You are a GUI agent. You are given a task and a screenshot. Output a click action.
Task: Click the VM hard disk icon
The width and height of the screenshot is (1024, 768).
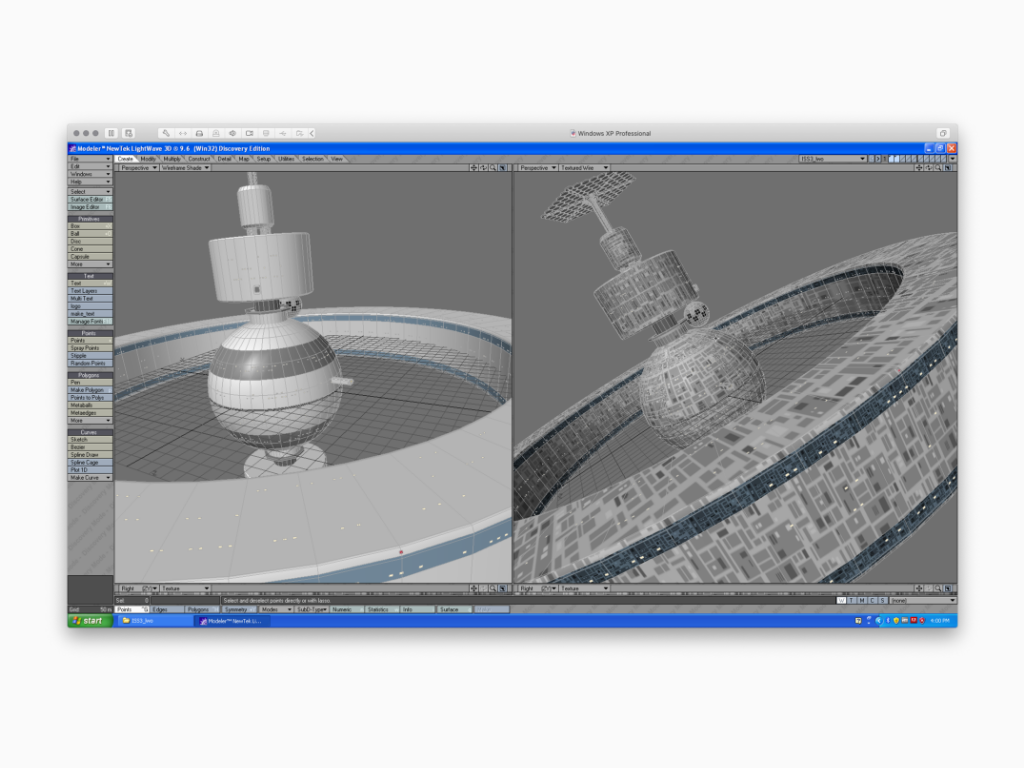(x=199, y=133)
